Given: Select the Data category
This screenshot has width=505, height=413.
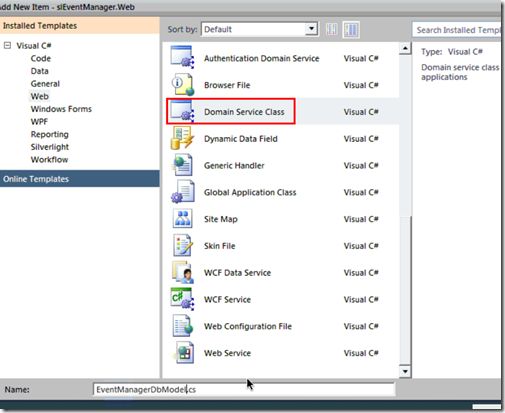Looking at the screenshot, I should [39, 71].
